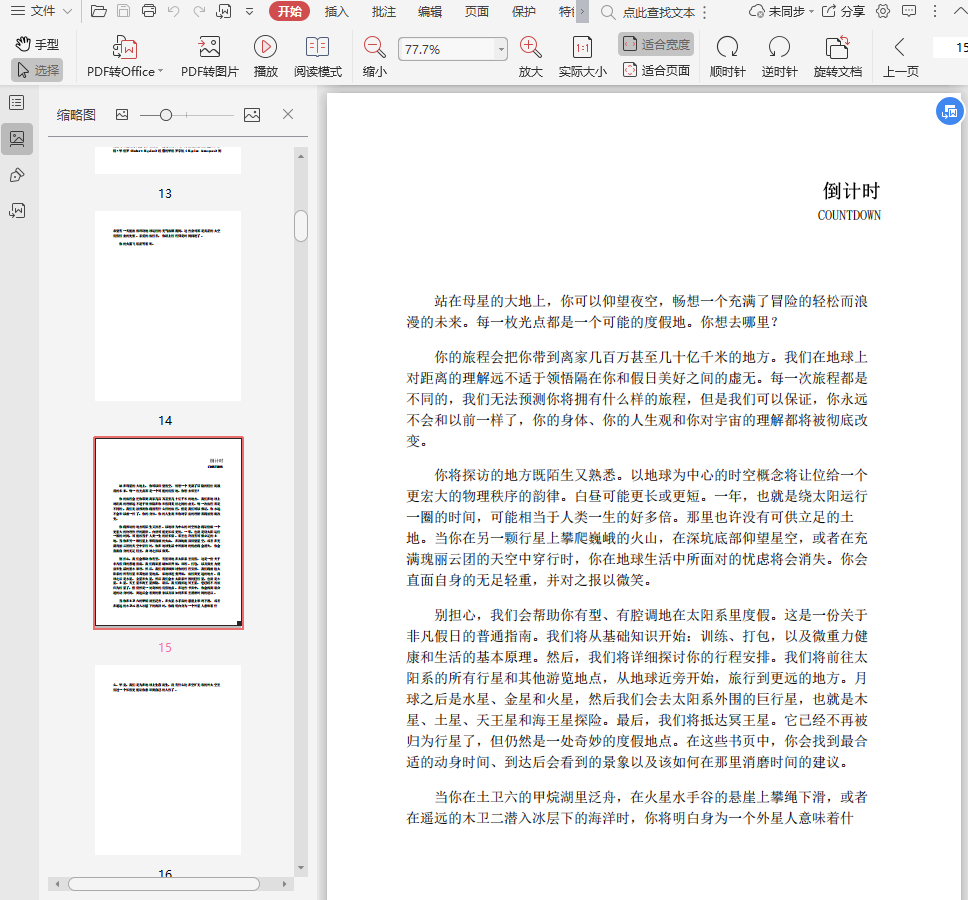Click the larger thumbnail size icon
Screen dimensions: 968x900
[x=252, y=115]
